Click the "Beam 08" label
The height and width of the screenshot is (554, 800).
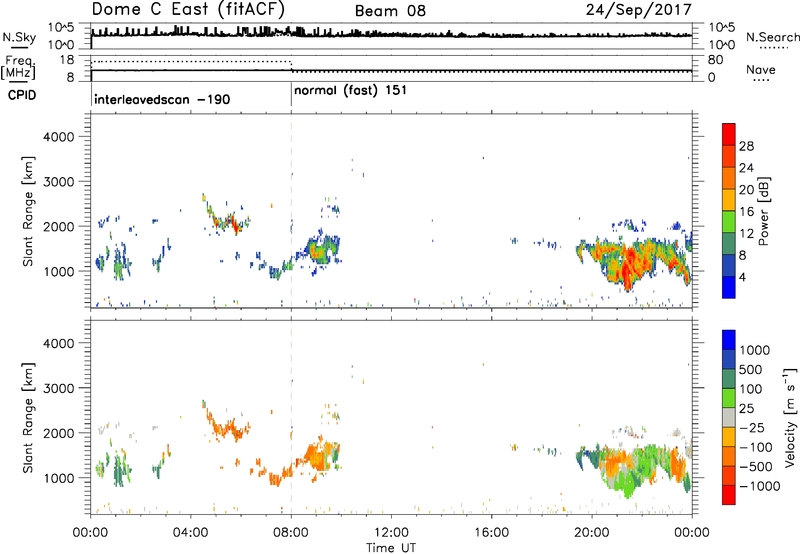[x=390, y=11]
